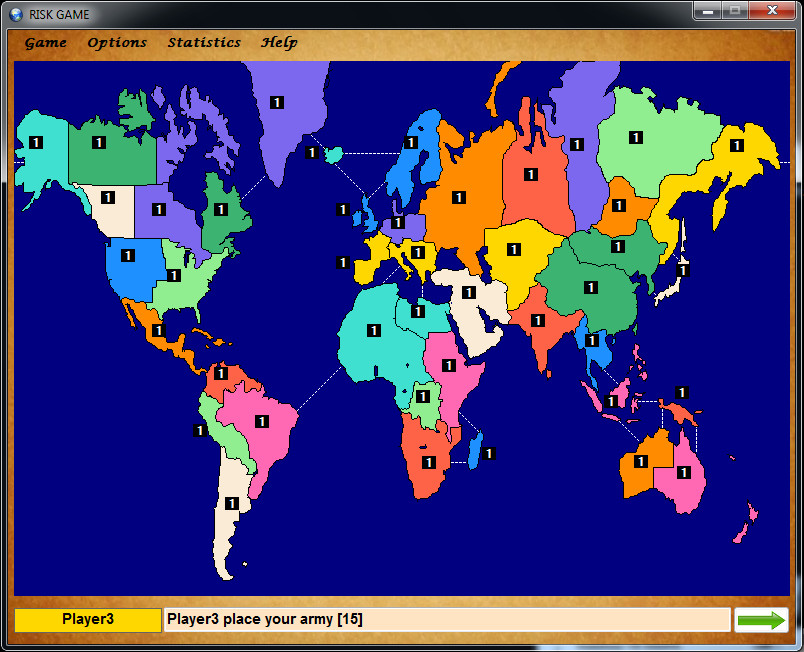Click the army counter beside Iceland
Screen dimensions: 804x652
pos(312,152)
